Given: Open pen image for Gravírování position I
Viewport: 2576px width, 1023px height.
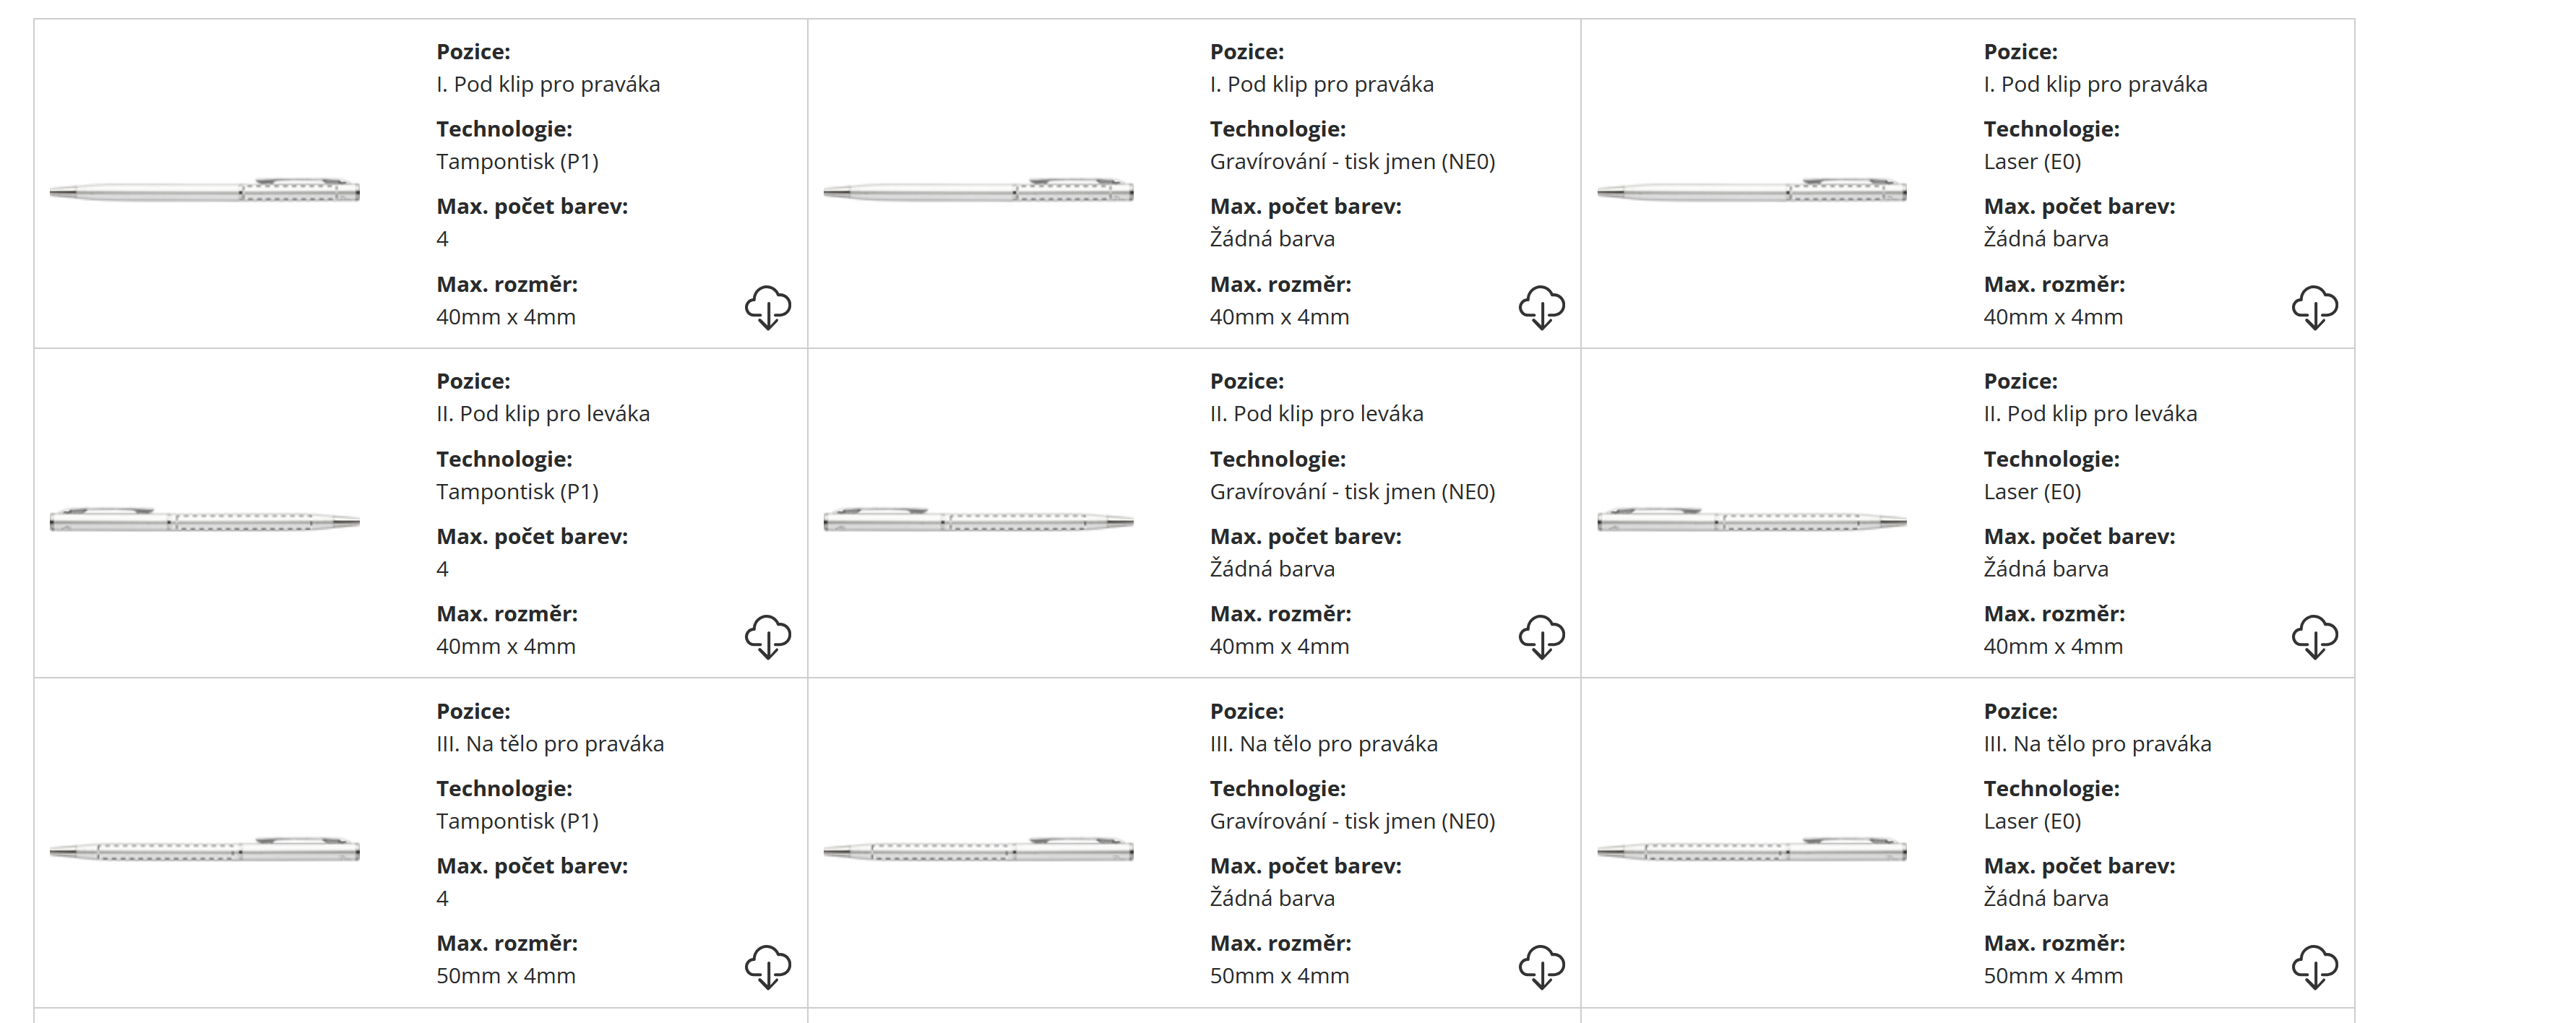Looking at the screenshot, I should (978, 190).
